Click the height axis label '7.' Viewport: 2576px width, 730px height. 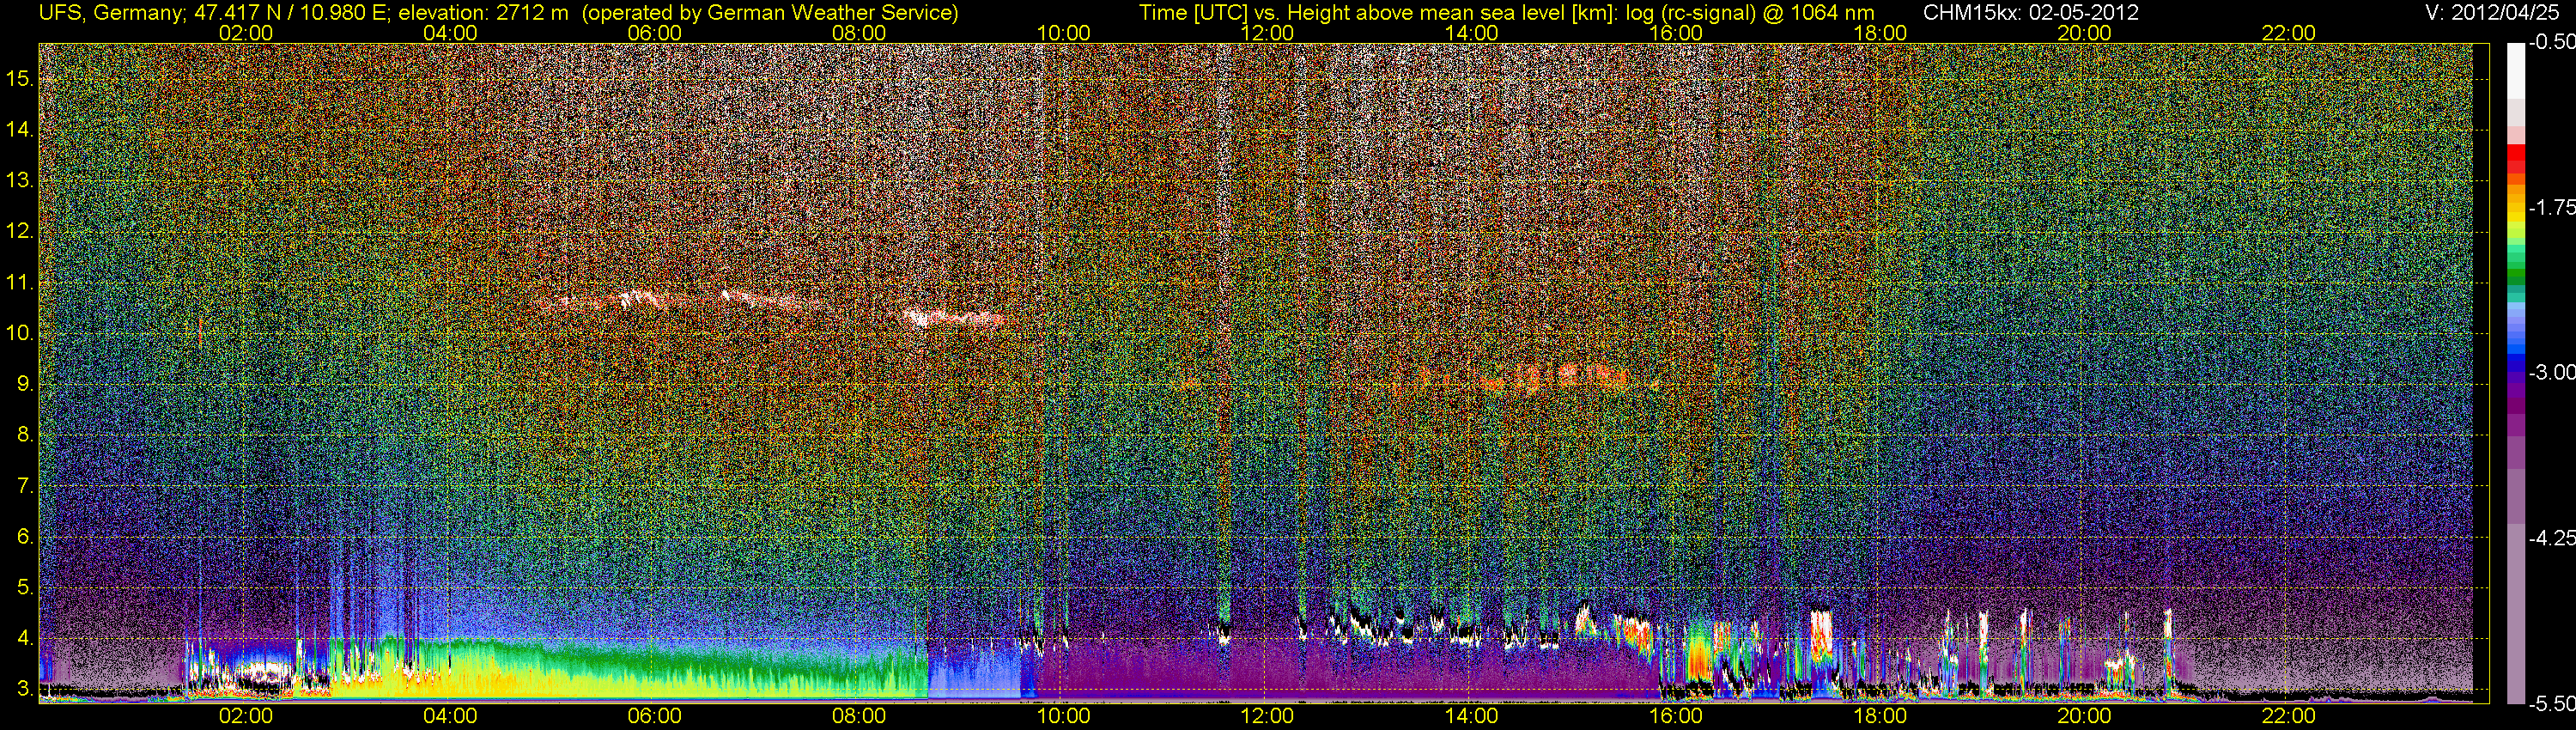[x=25, y=486]
